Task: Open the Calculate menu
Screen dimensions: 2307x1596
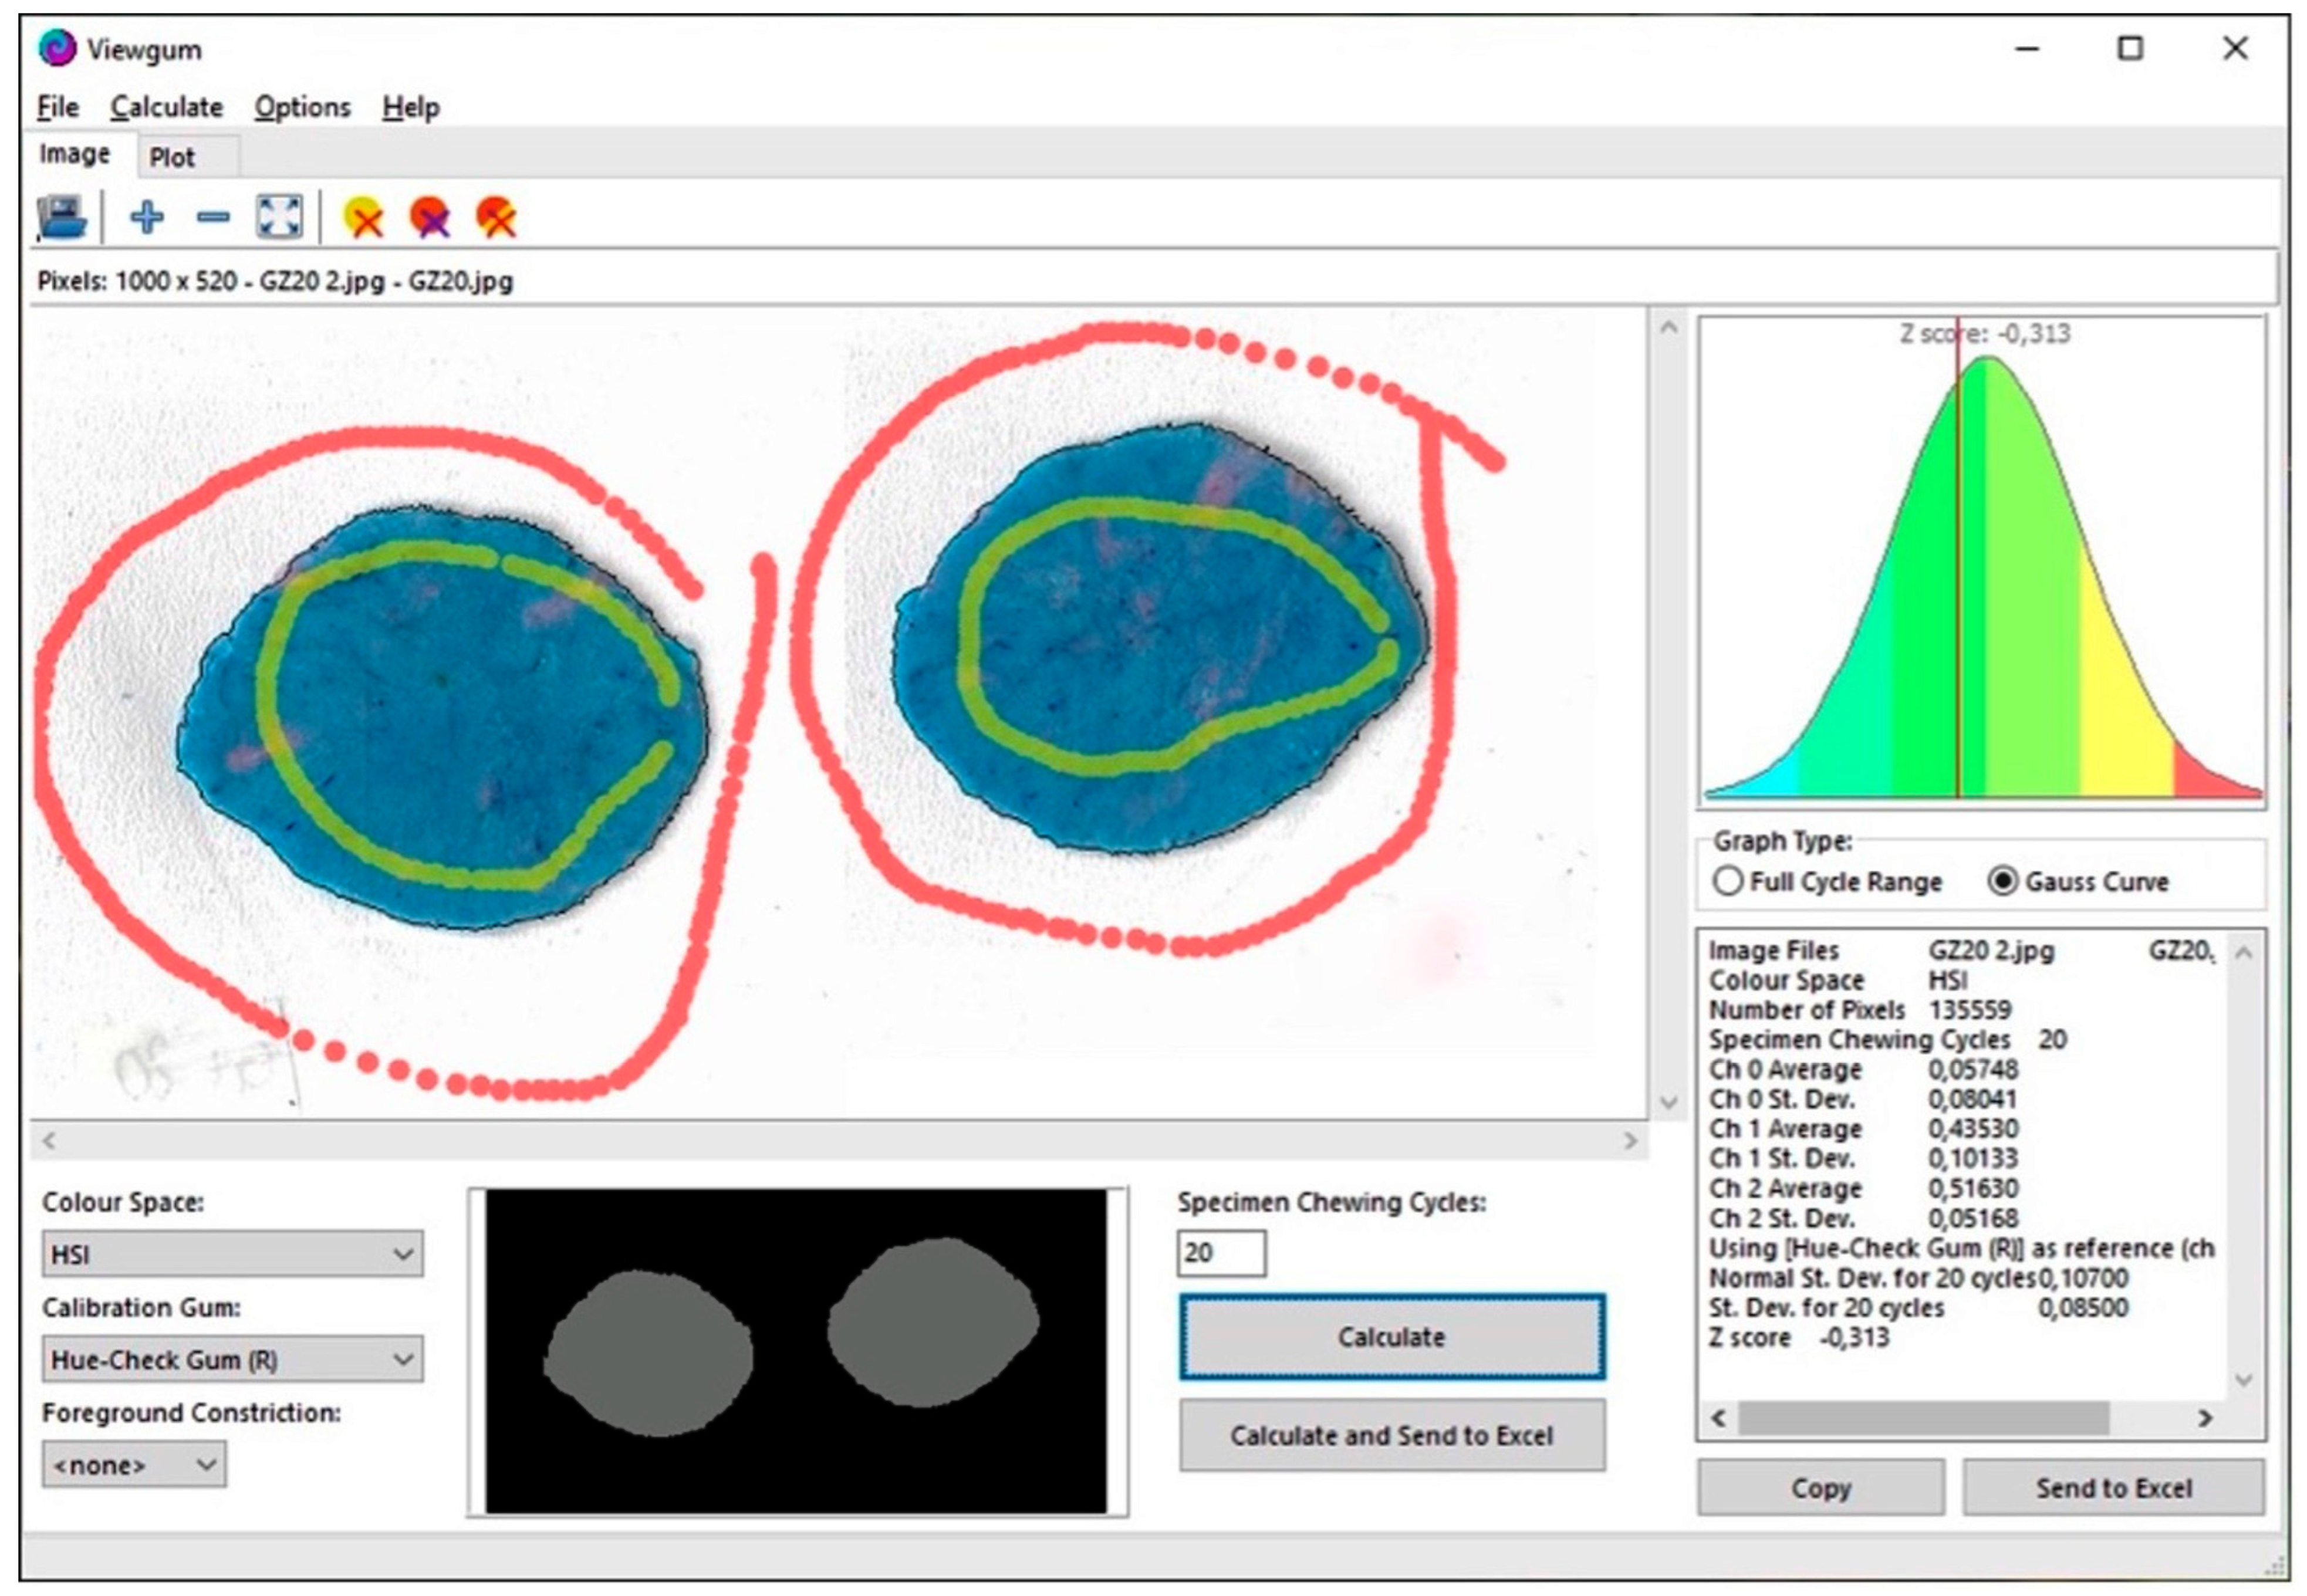Action: 166,107
